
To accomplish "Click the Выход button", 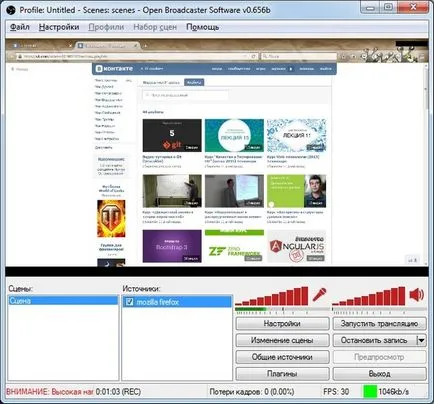I will click(379, 374).
